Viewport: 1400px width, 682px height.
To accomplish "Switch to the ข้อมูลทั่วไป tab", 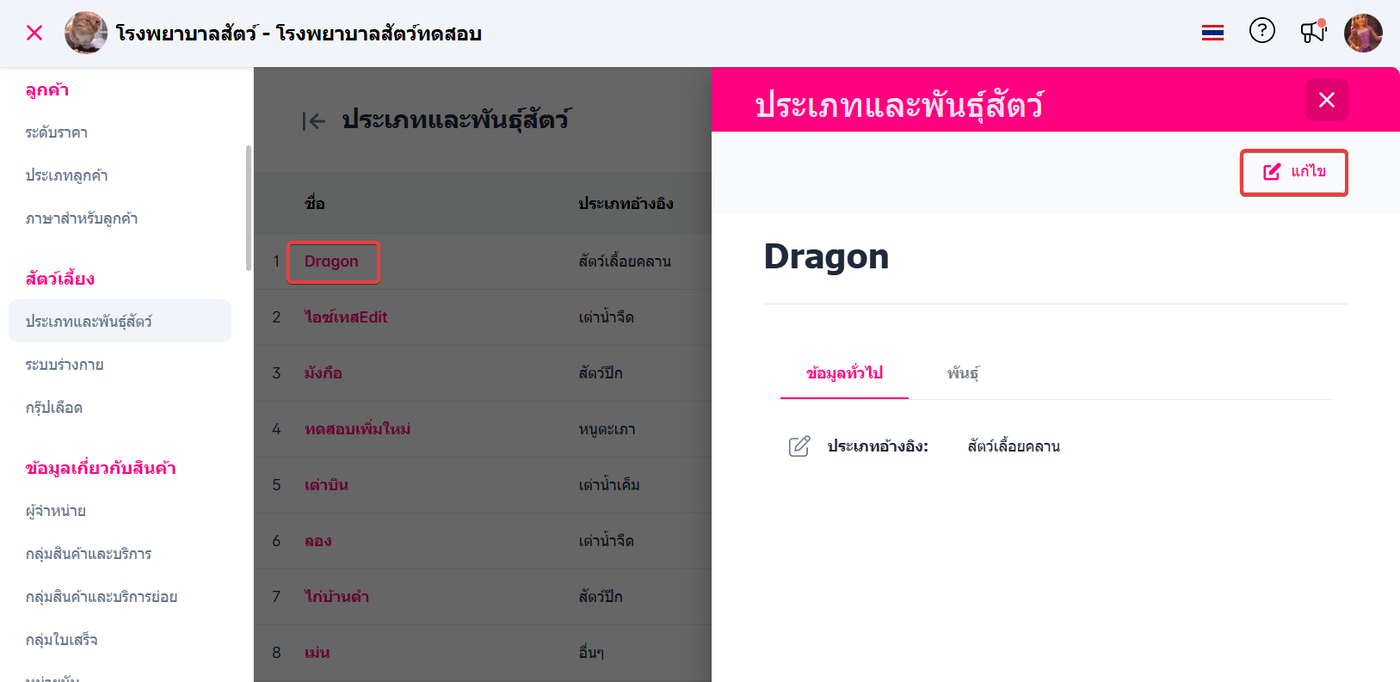I will [x=844, y=373].
